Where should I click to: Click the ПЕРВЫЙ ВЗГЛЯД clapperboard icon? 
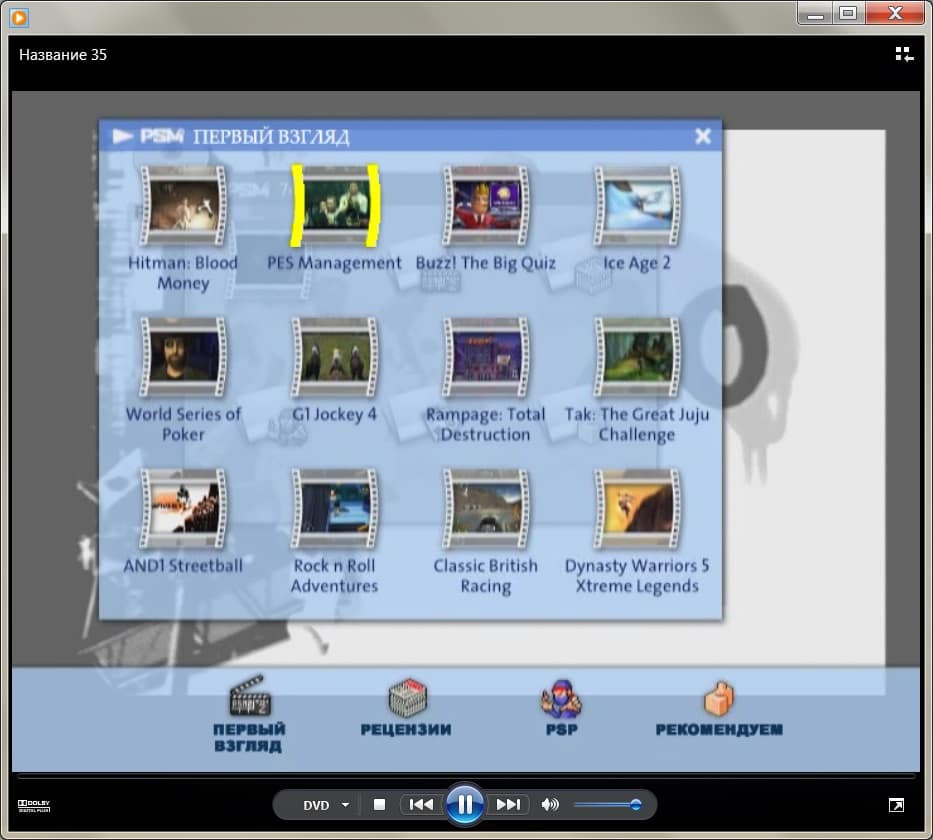tap(250, 695)
